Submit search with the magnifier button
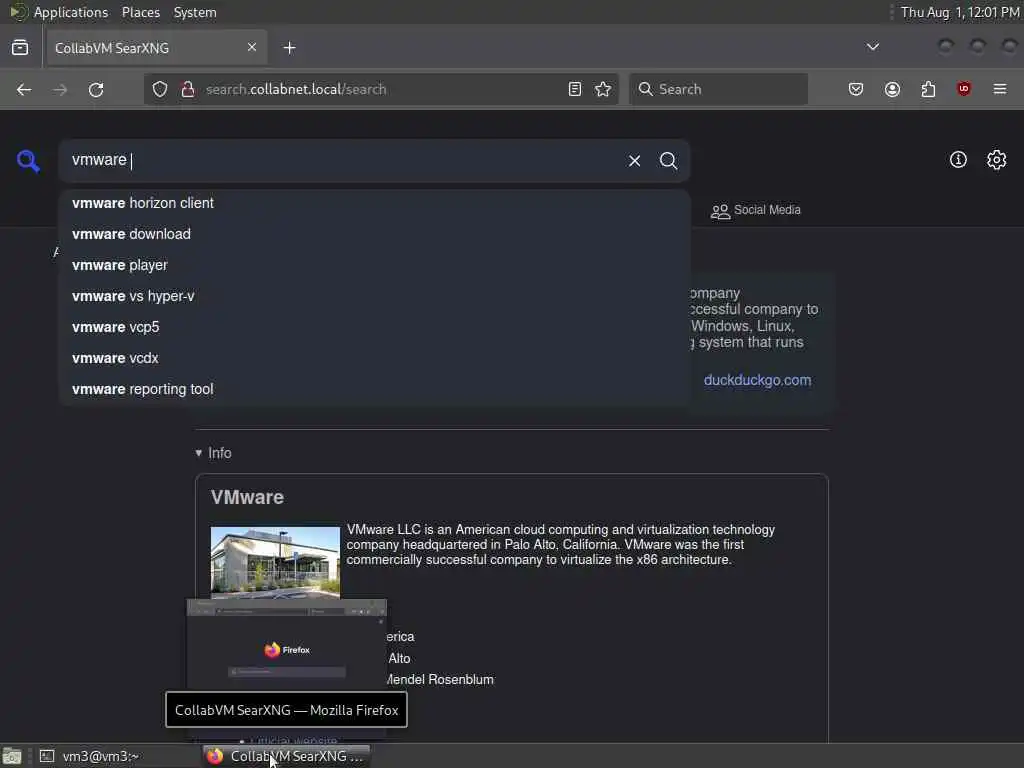The height and width of the screenshot is (768, 1024). (669, 161)
